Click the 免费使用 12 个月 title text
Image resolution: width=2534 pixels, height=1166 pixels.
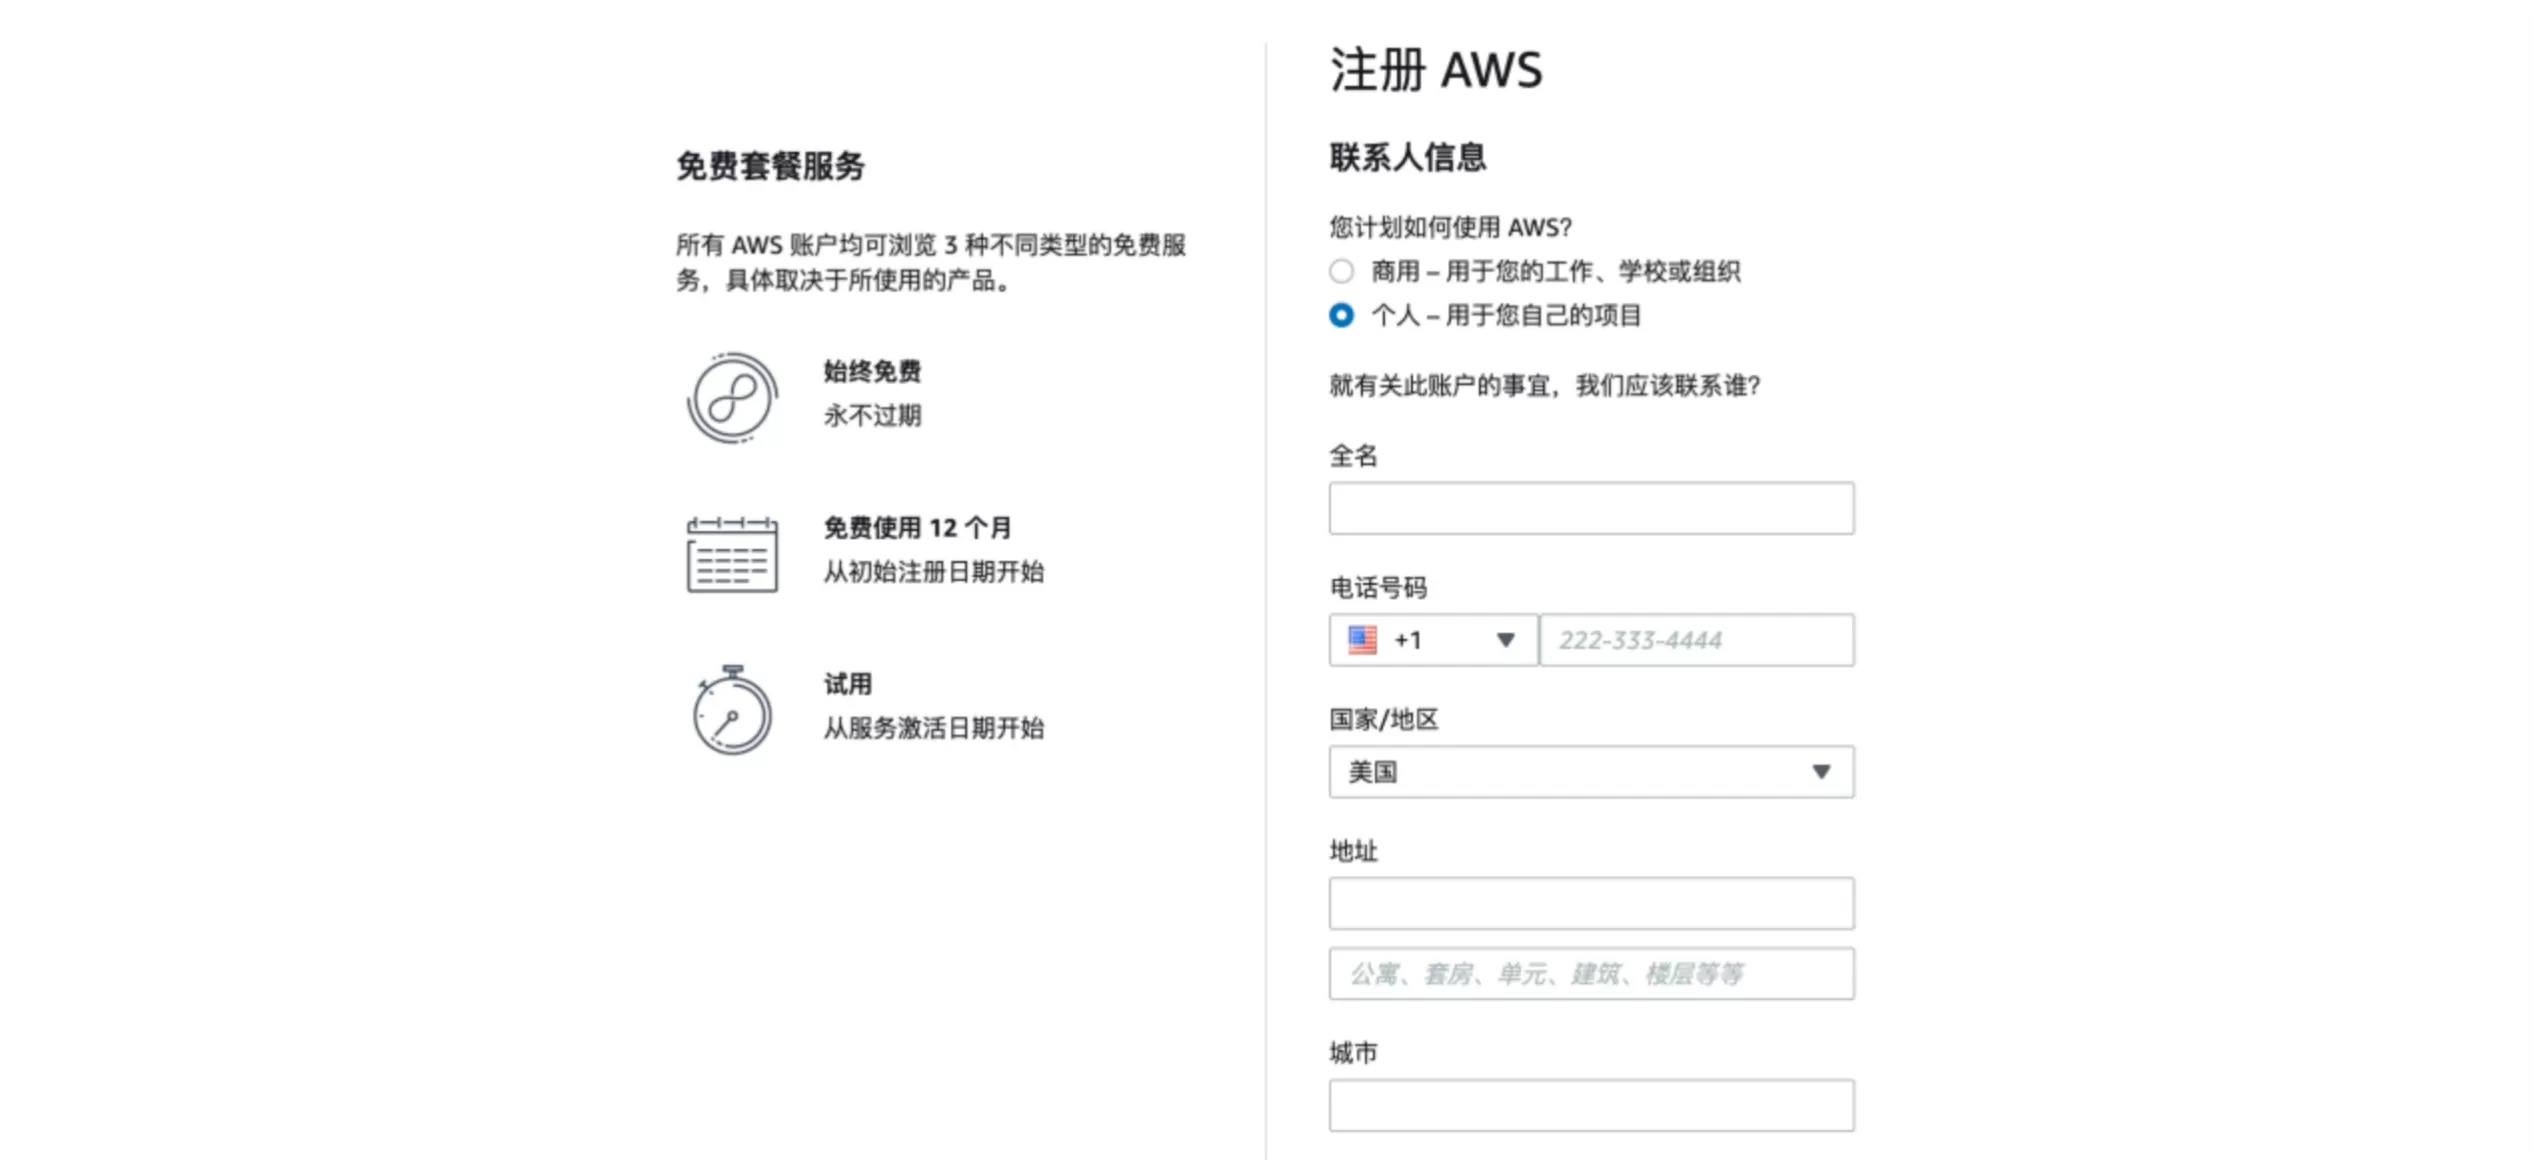click(917, 528)
